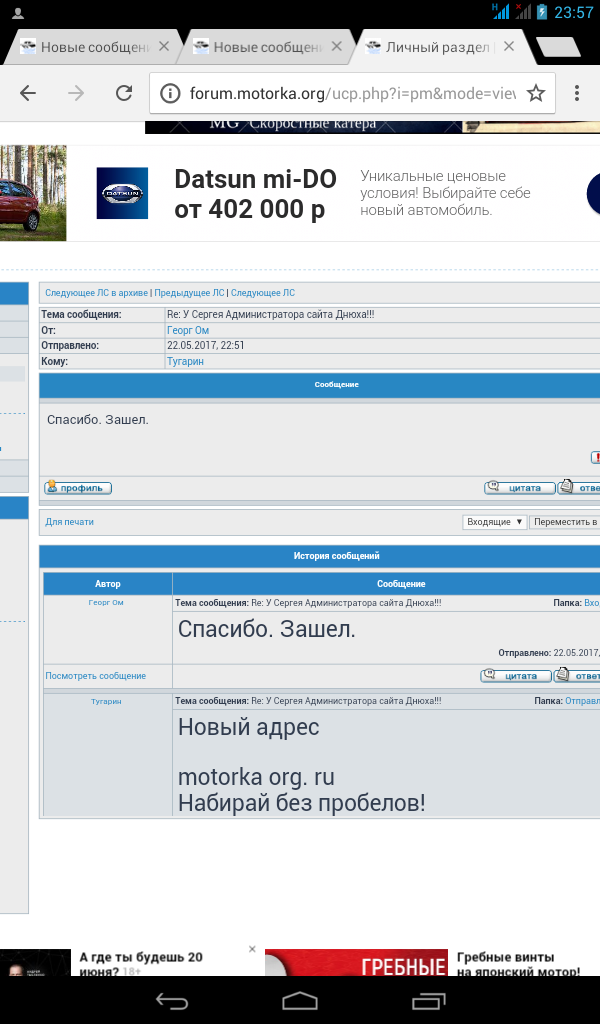Open Chrome's three-dot menu
The height and width of the screenshot is (1024, 600).
point(577,93)
